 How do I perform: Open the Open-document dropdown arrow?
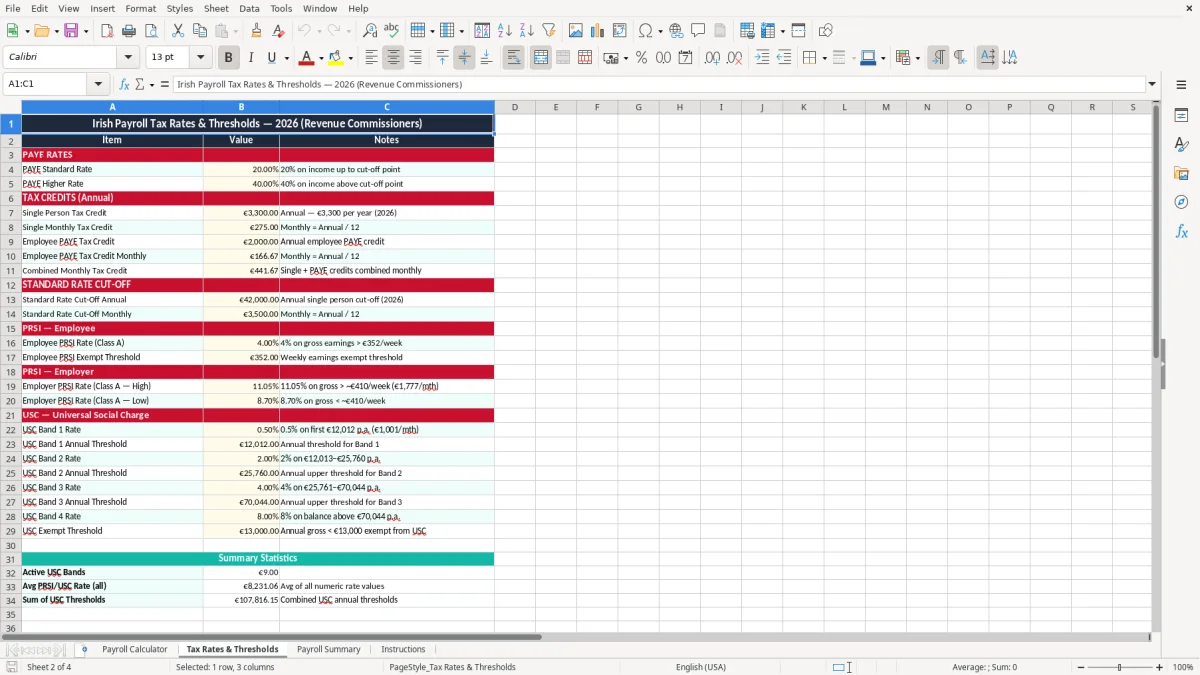pos(55,31)
